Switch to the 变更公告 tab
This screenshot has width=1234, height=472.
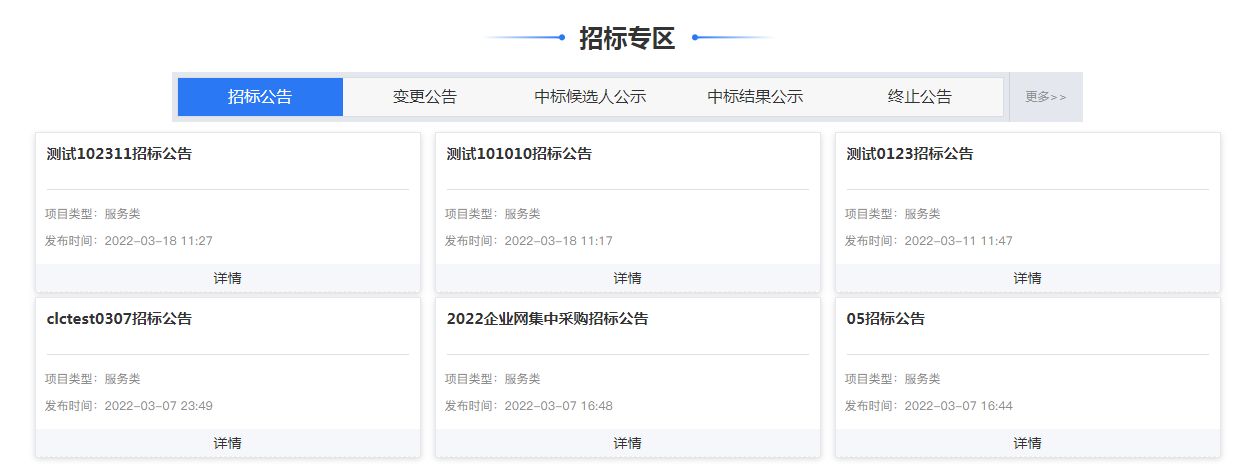point(425,97)
